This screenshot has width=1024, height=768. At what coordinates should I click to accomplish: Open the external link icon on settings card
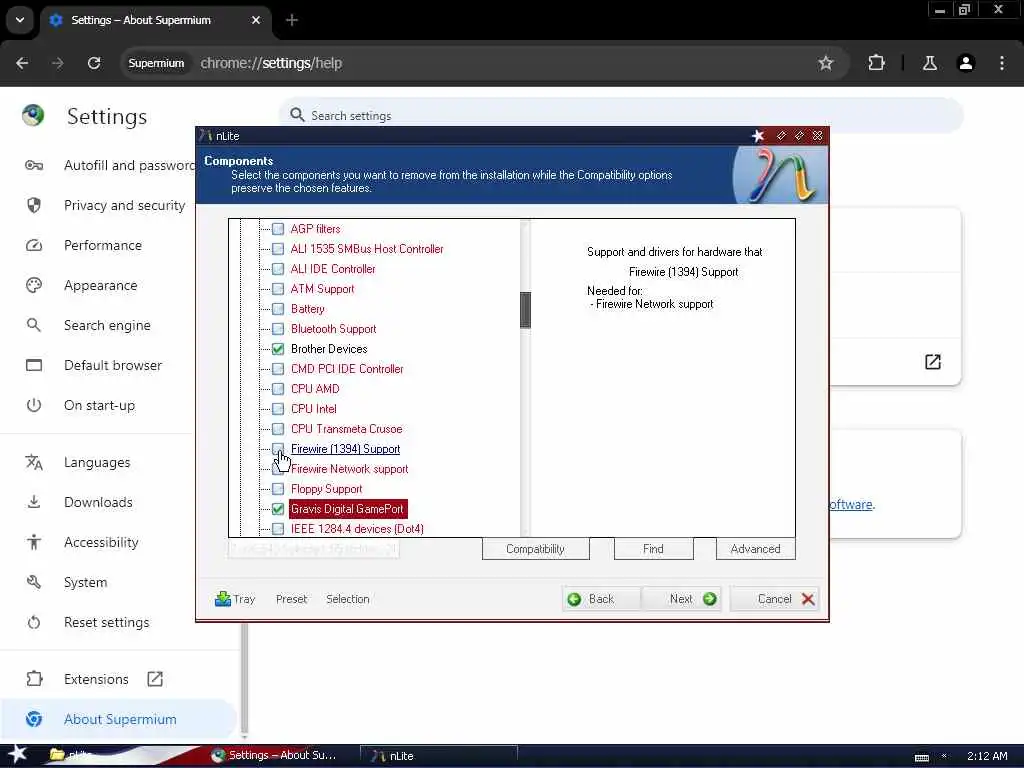(x=933, y=362)
